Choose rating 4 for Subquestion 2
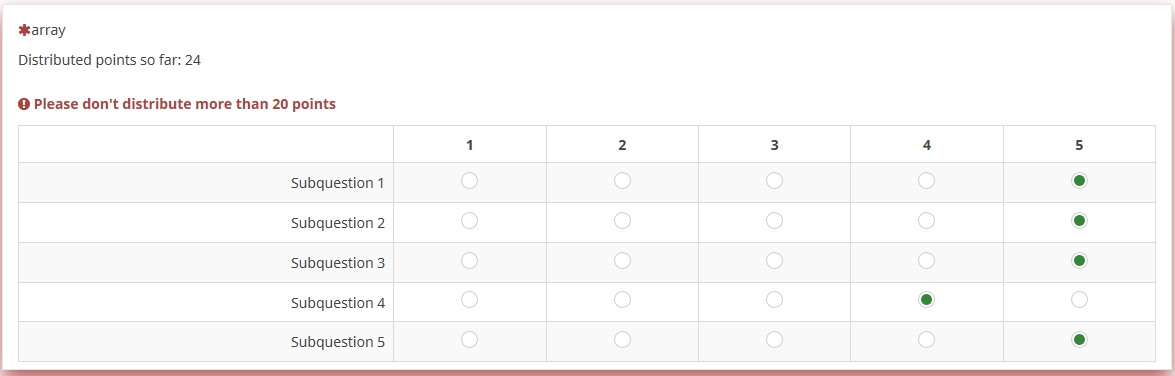This screenshot has height=376, width=1175. coord(926,220)
